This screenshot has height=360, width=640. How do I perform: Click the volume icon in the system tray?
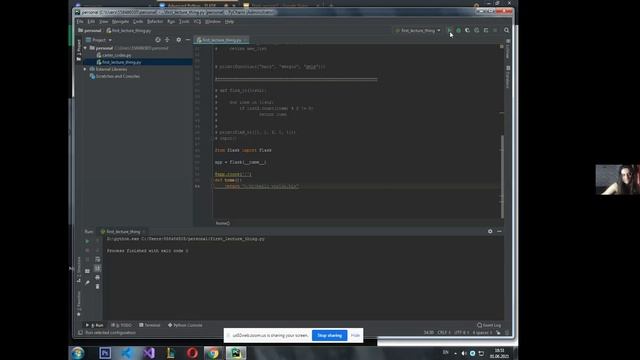[464, 353]
